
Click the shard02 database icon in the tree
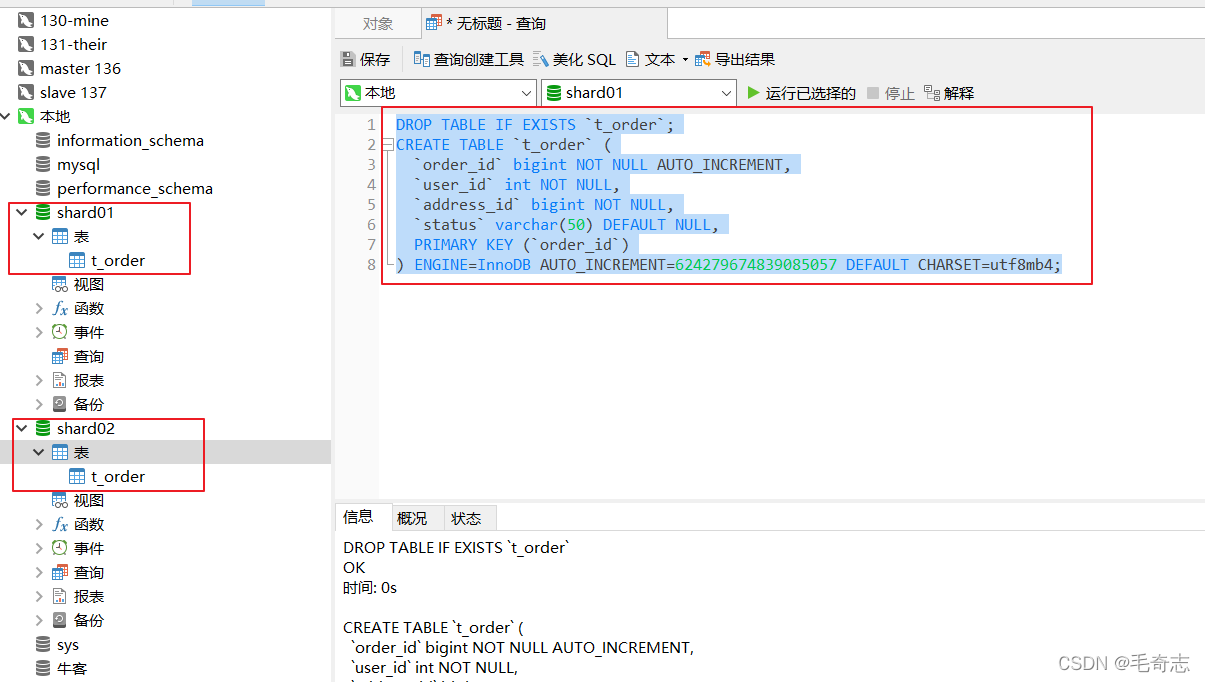pos(43,428)
